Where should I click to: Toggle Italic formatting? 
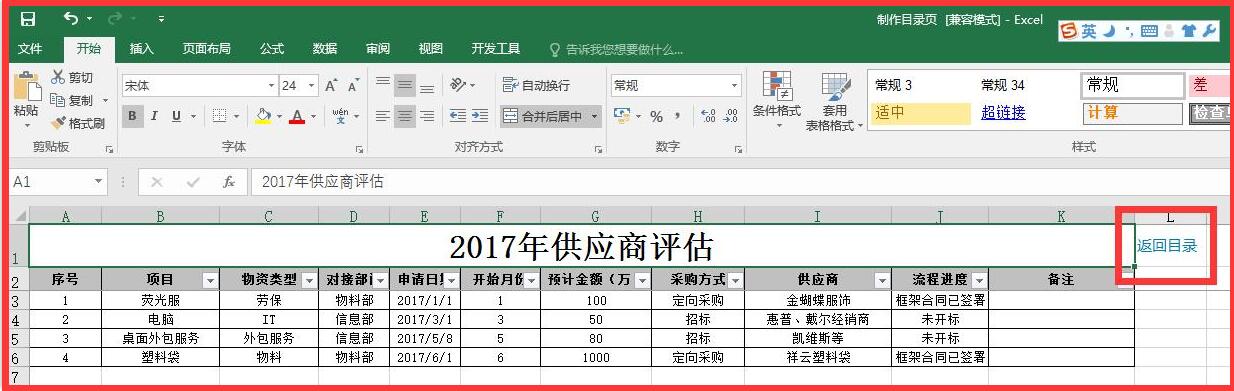tap(154, 116)
